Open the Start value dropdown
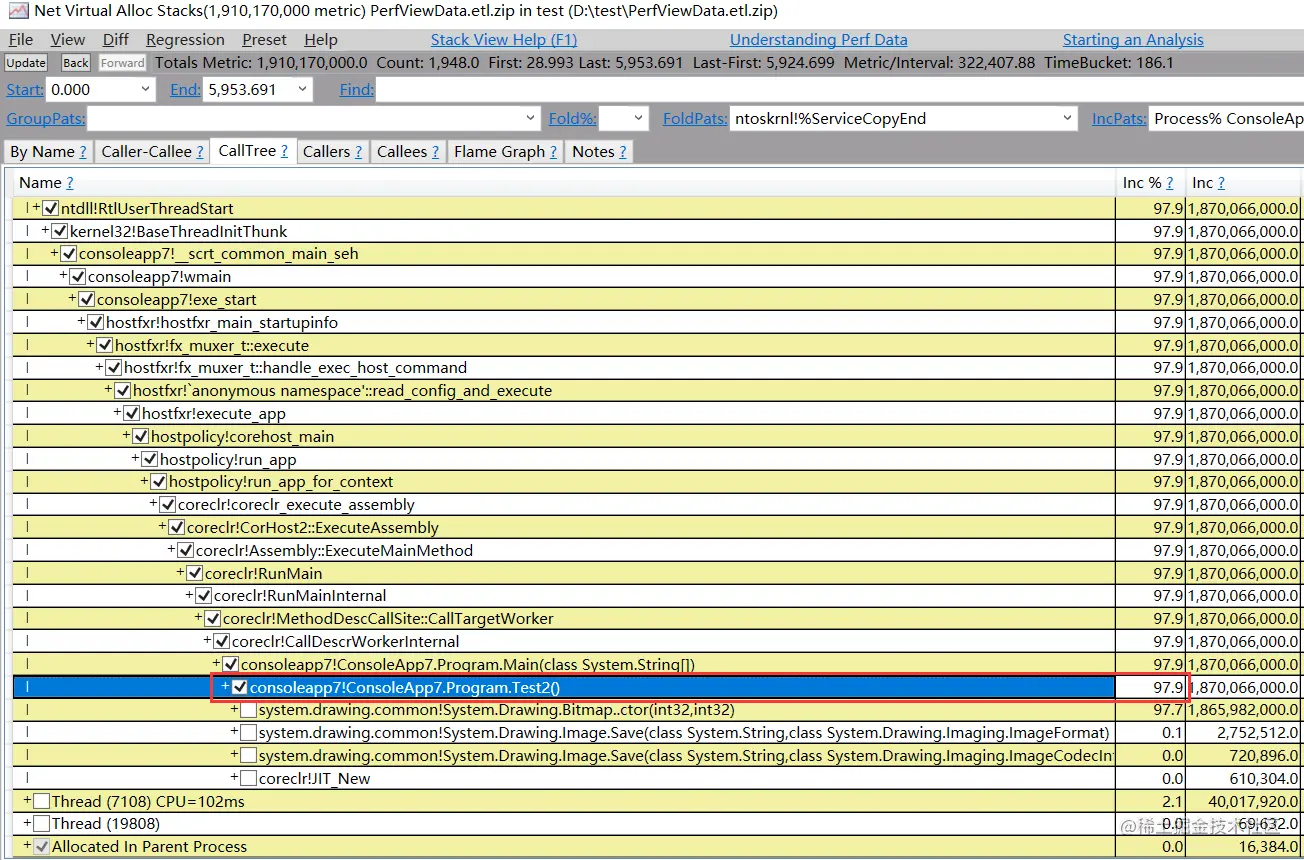Viewport: 1304px width, 860px height. click(x=146, y=90)
